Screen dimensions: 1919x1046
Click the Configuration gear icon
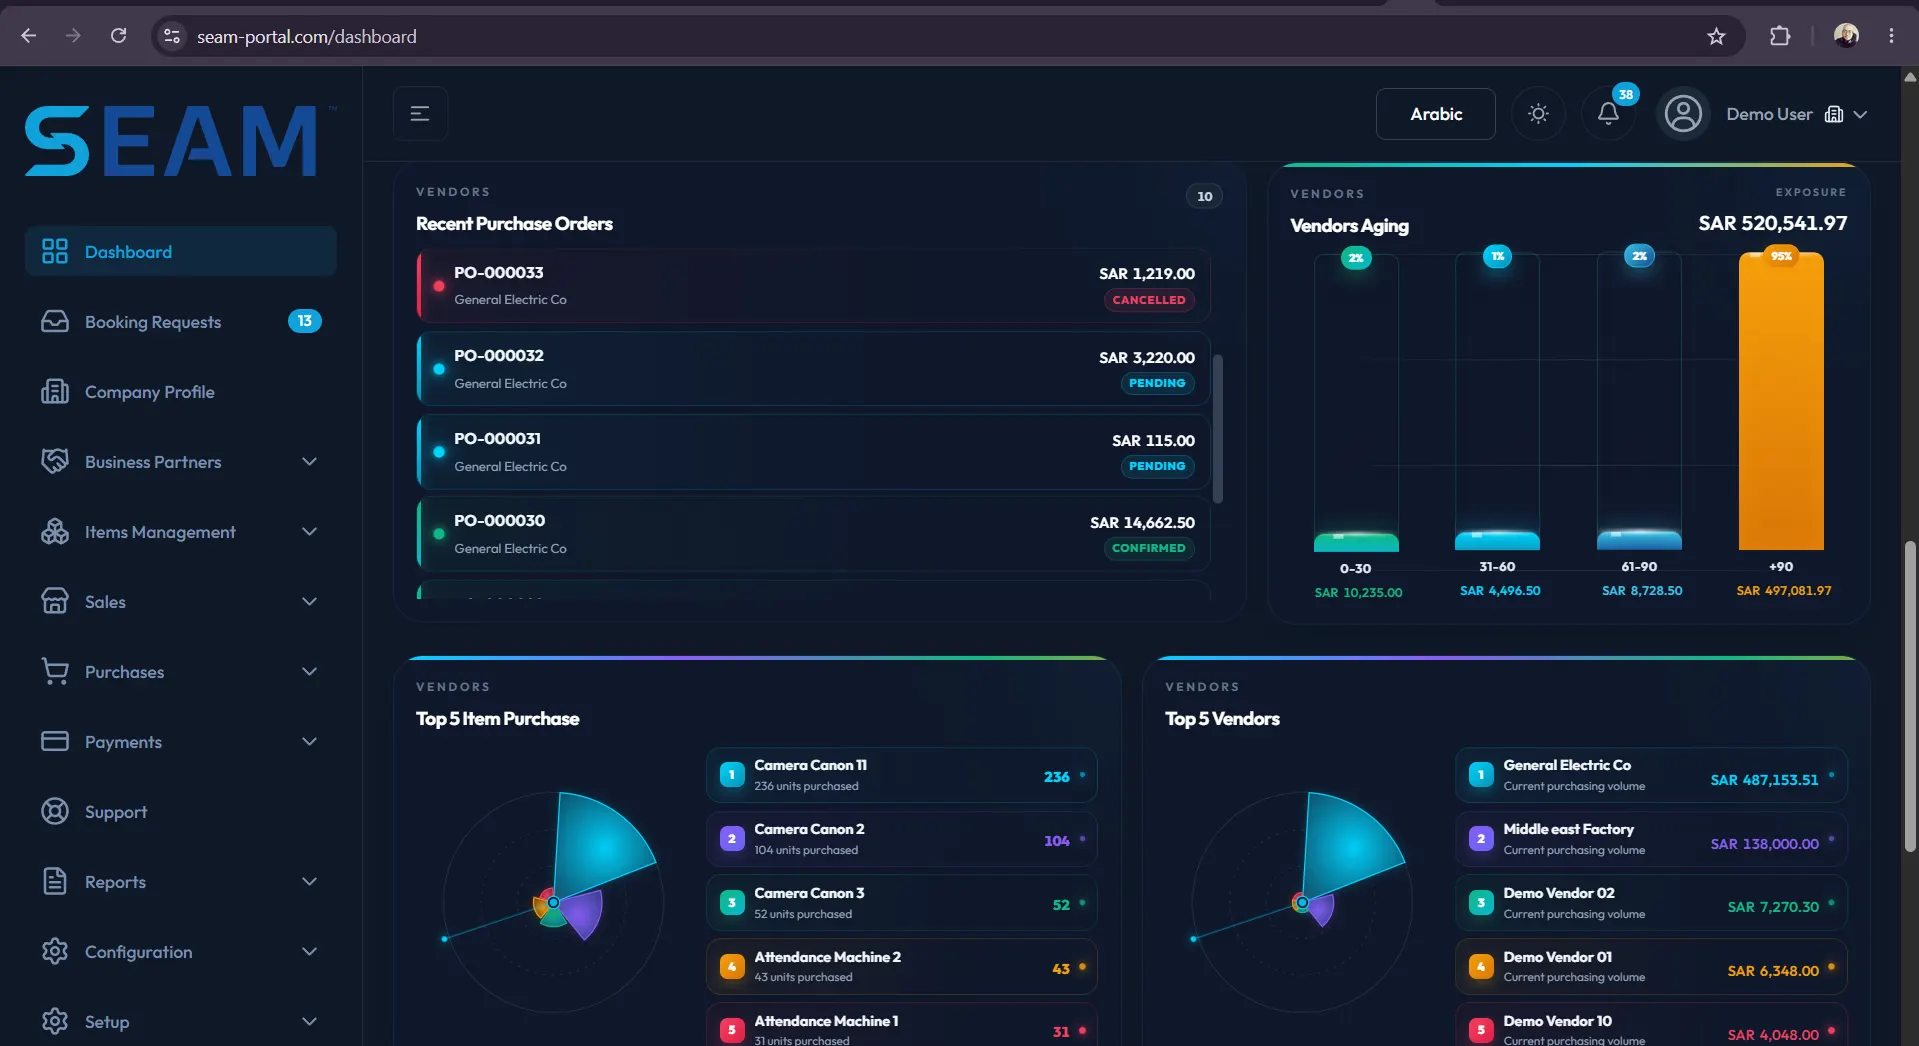[x=55, y=951]
